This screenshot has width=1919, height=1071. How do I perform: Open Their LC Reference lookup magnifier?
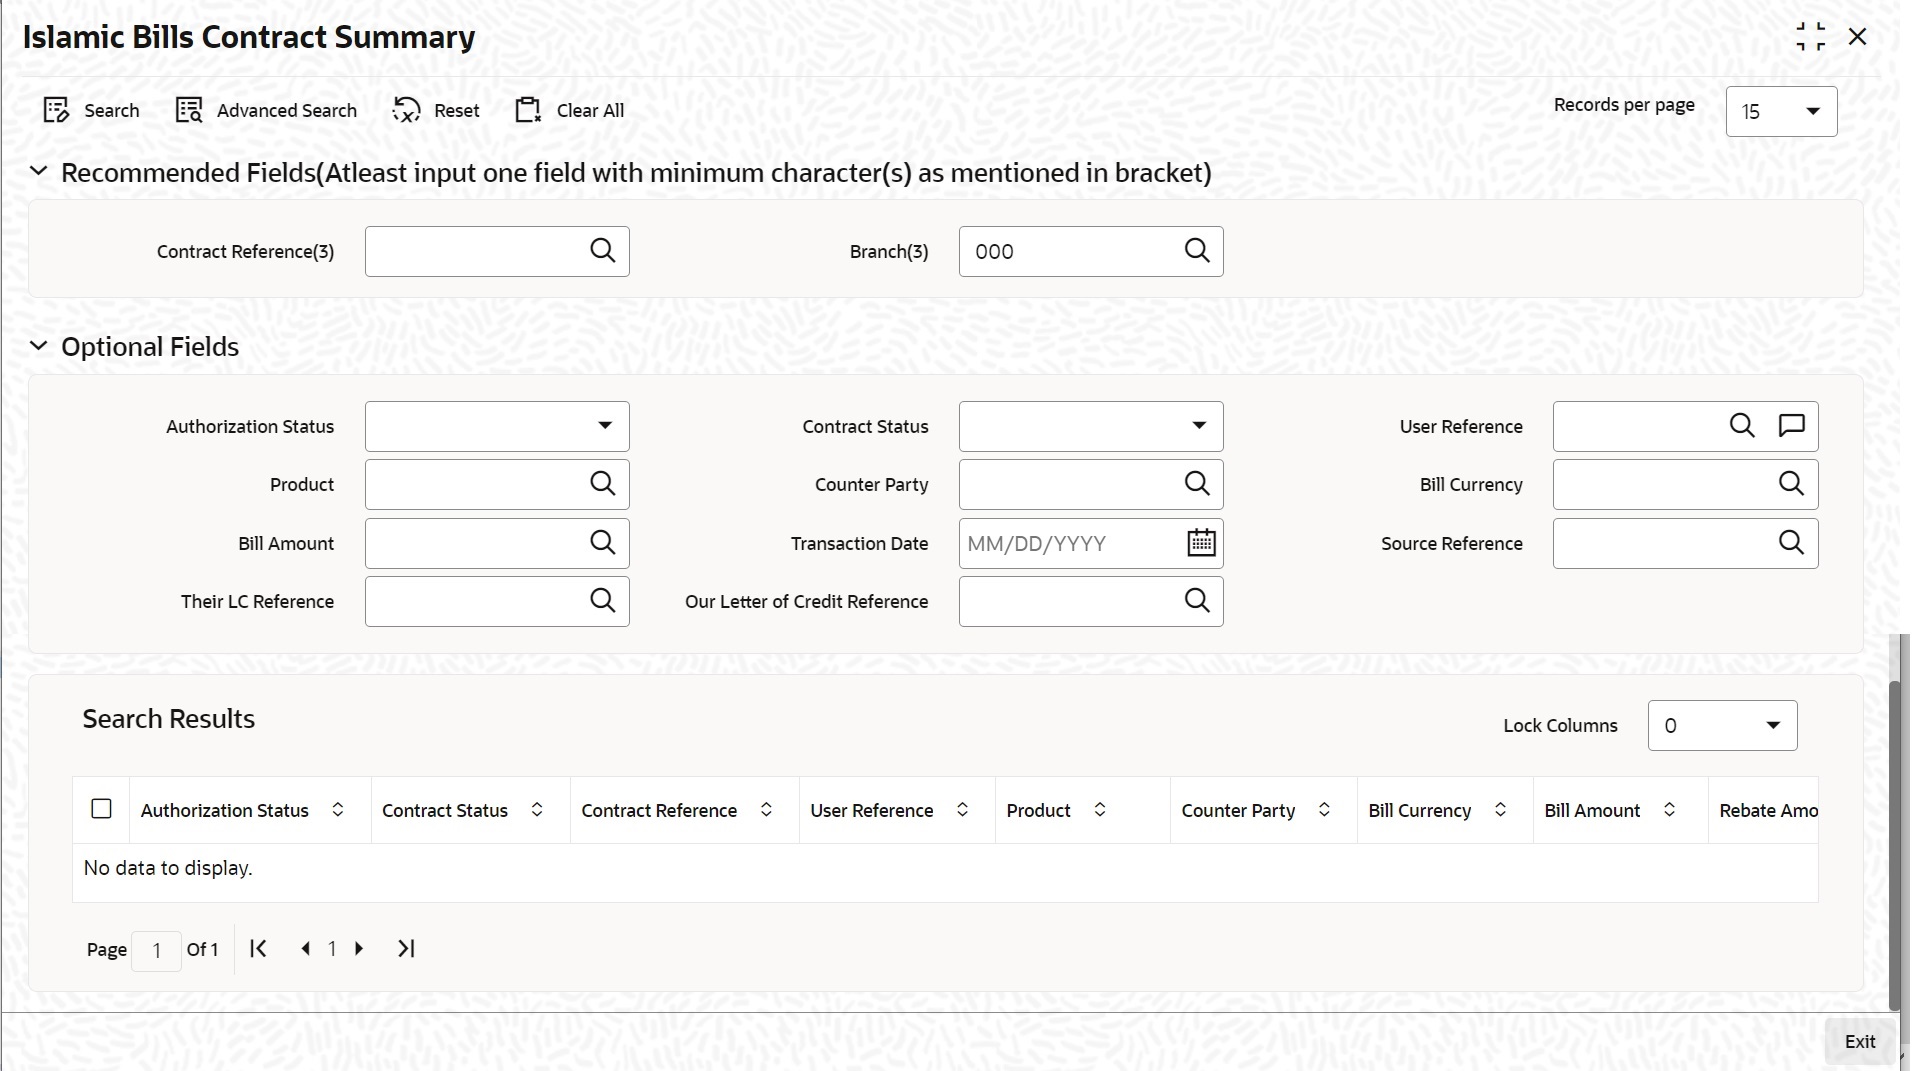[603, 601]
